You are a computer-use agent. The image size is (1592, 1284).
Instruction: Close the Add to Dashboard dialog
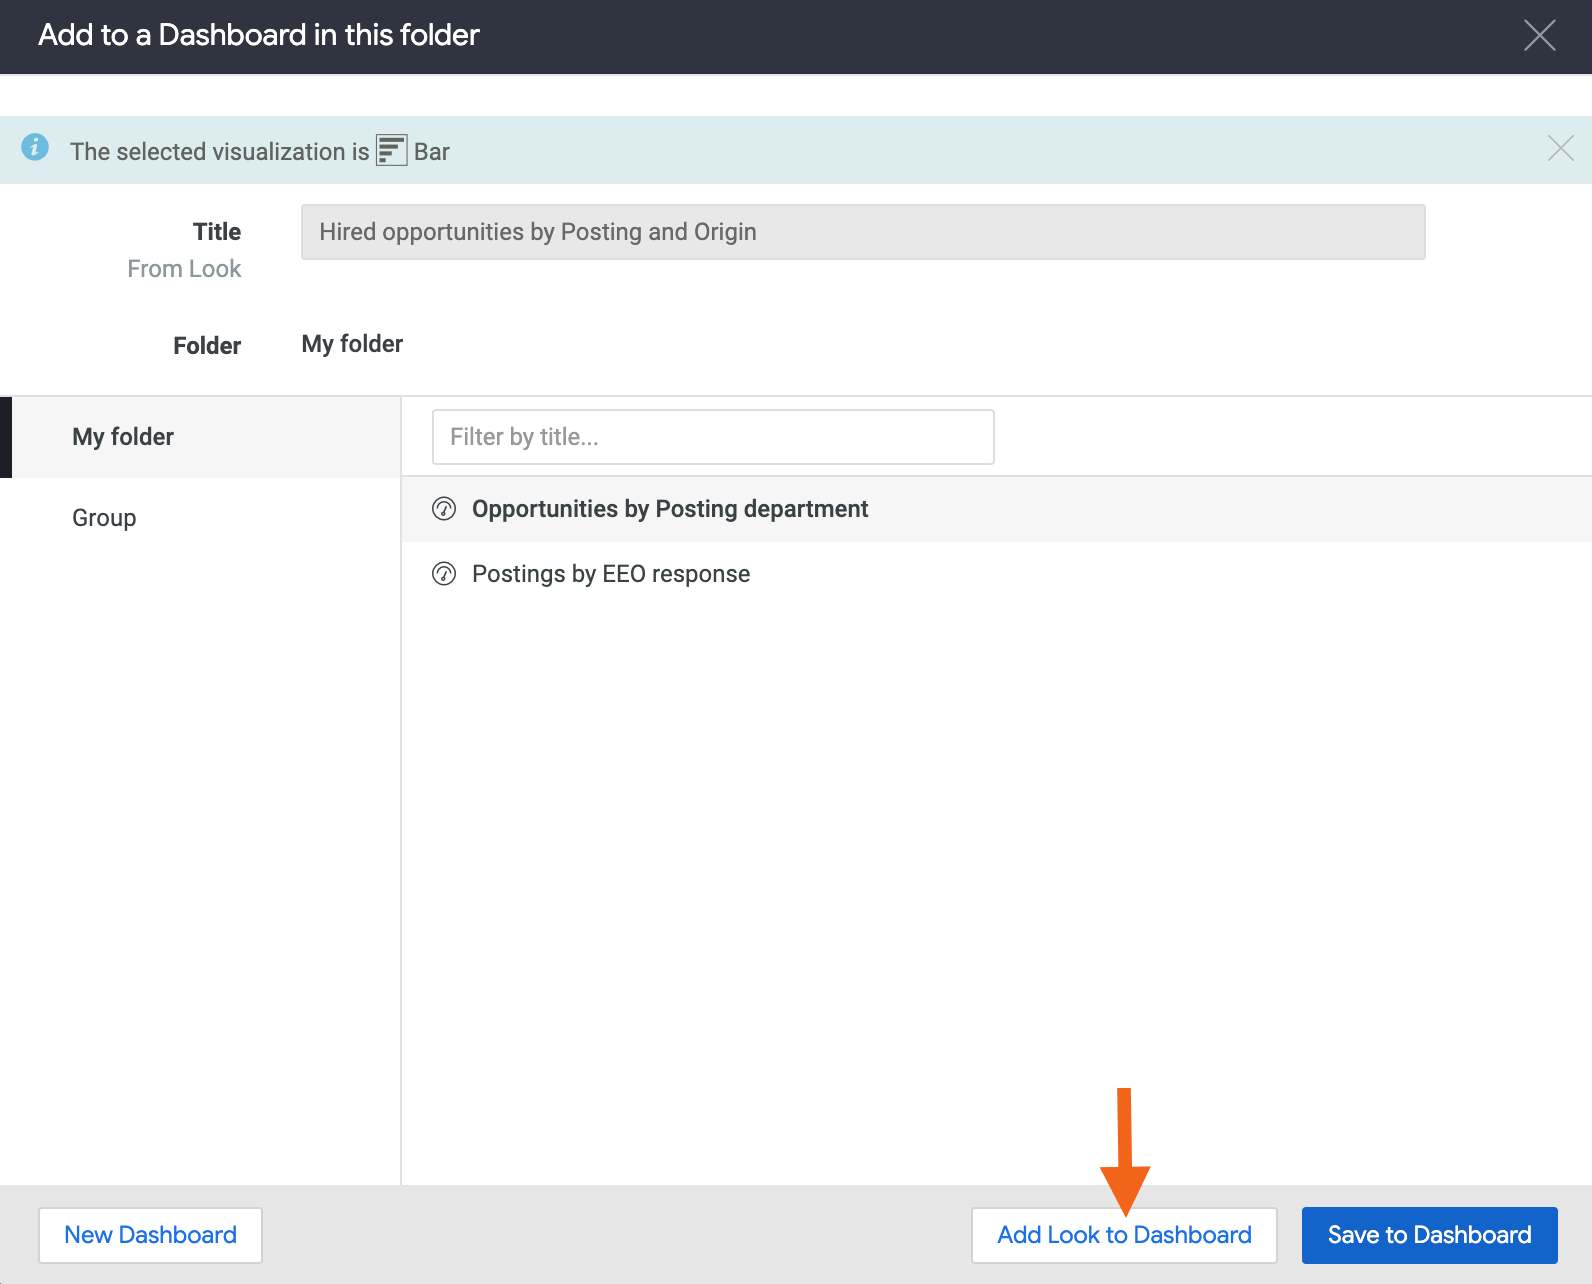pyautogui.click(x=1539, y=35)
